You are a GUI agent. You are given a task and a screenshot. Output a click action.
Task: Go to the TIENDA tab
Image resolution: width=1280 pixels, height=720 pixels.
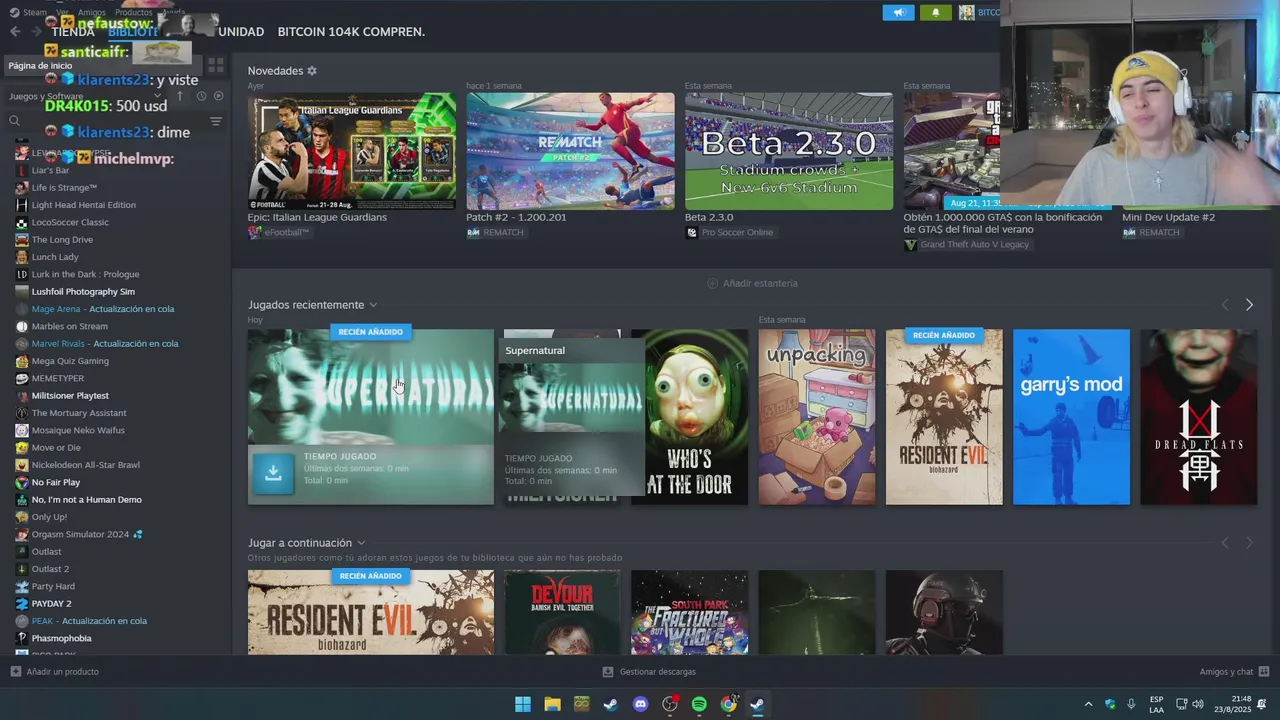tap(73, 32)
